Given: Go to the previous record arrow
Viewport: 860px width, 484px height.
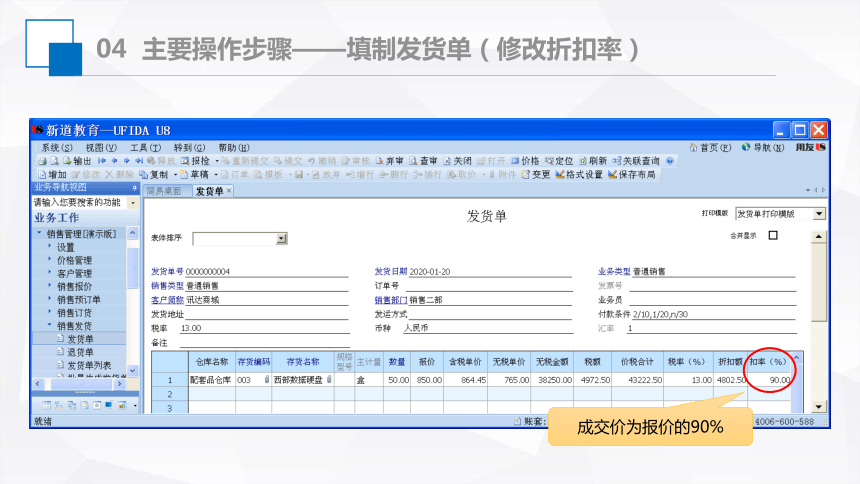Looking at the screenshot, I should point(114,161).
